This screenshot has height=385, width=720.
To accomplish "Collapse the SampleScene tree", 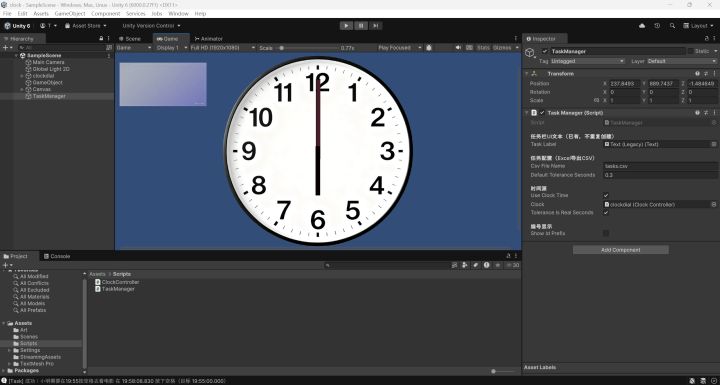I will [17, 56].
